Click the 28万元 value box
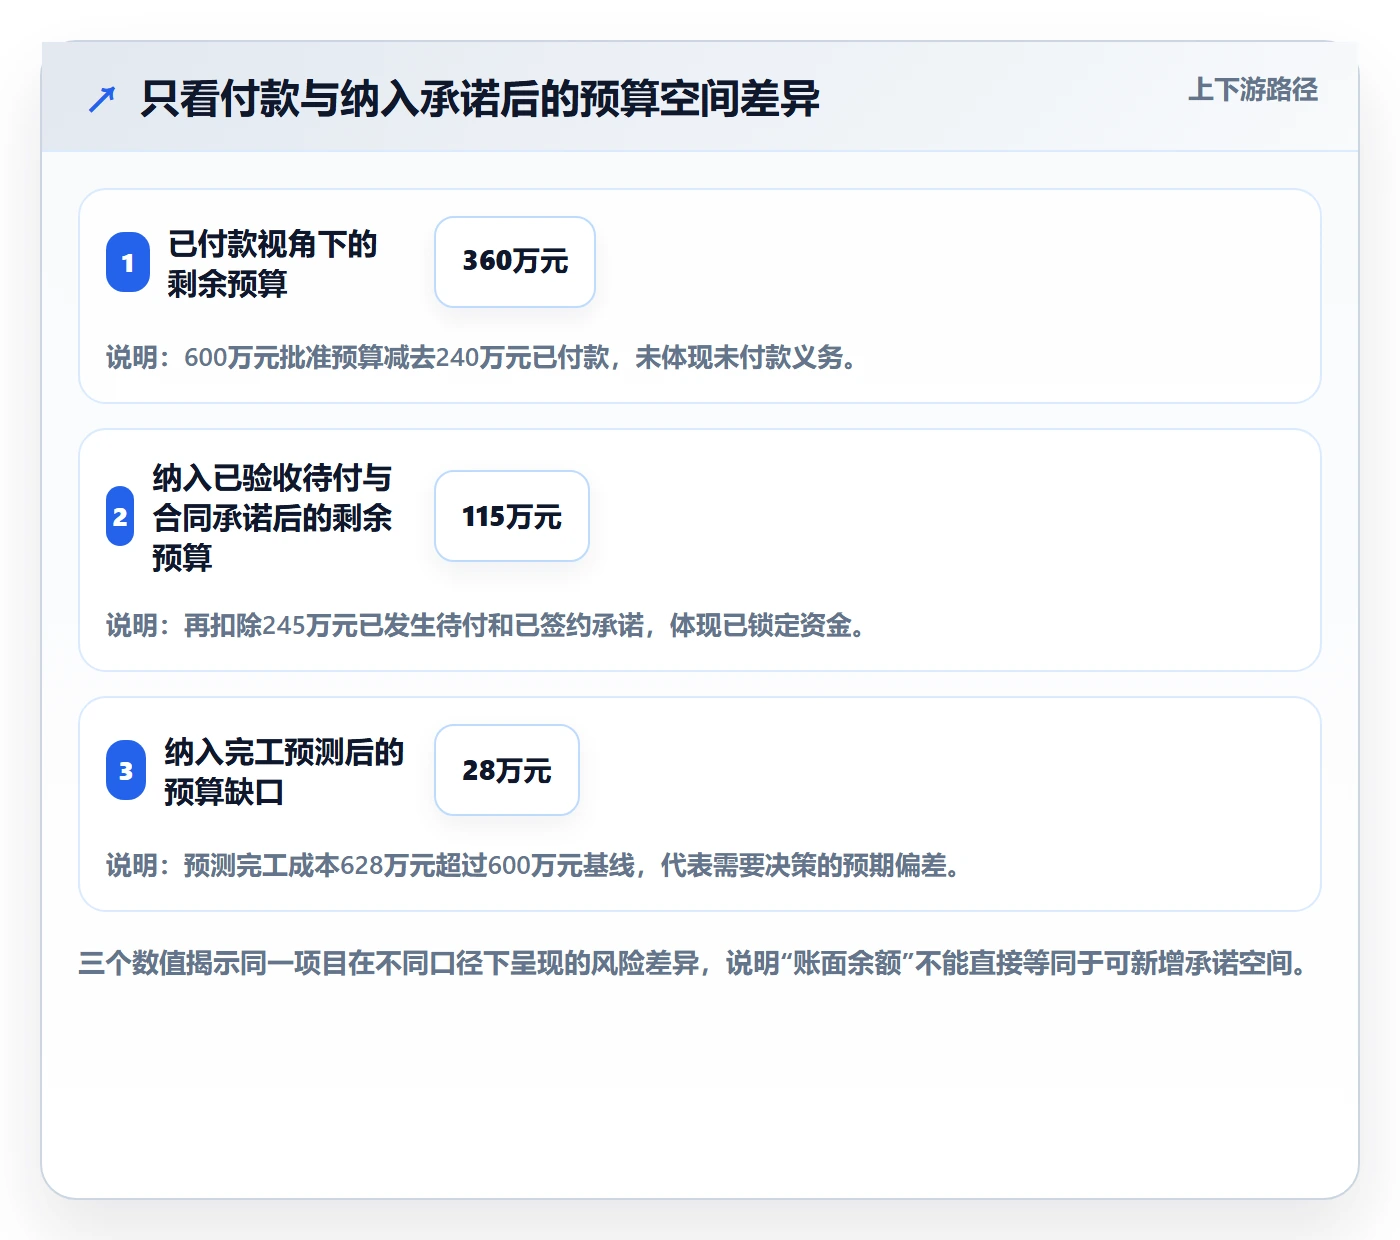The height and width of the screenshot is (1240, 1400). pyautogui.click(x=507, y=770)
